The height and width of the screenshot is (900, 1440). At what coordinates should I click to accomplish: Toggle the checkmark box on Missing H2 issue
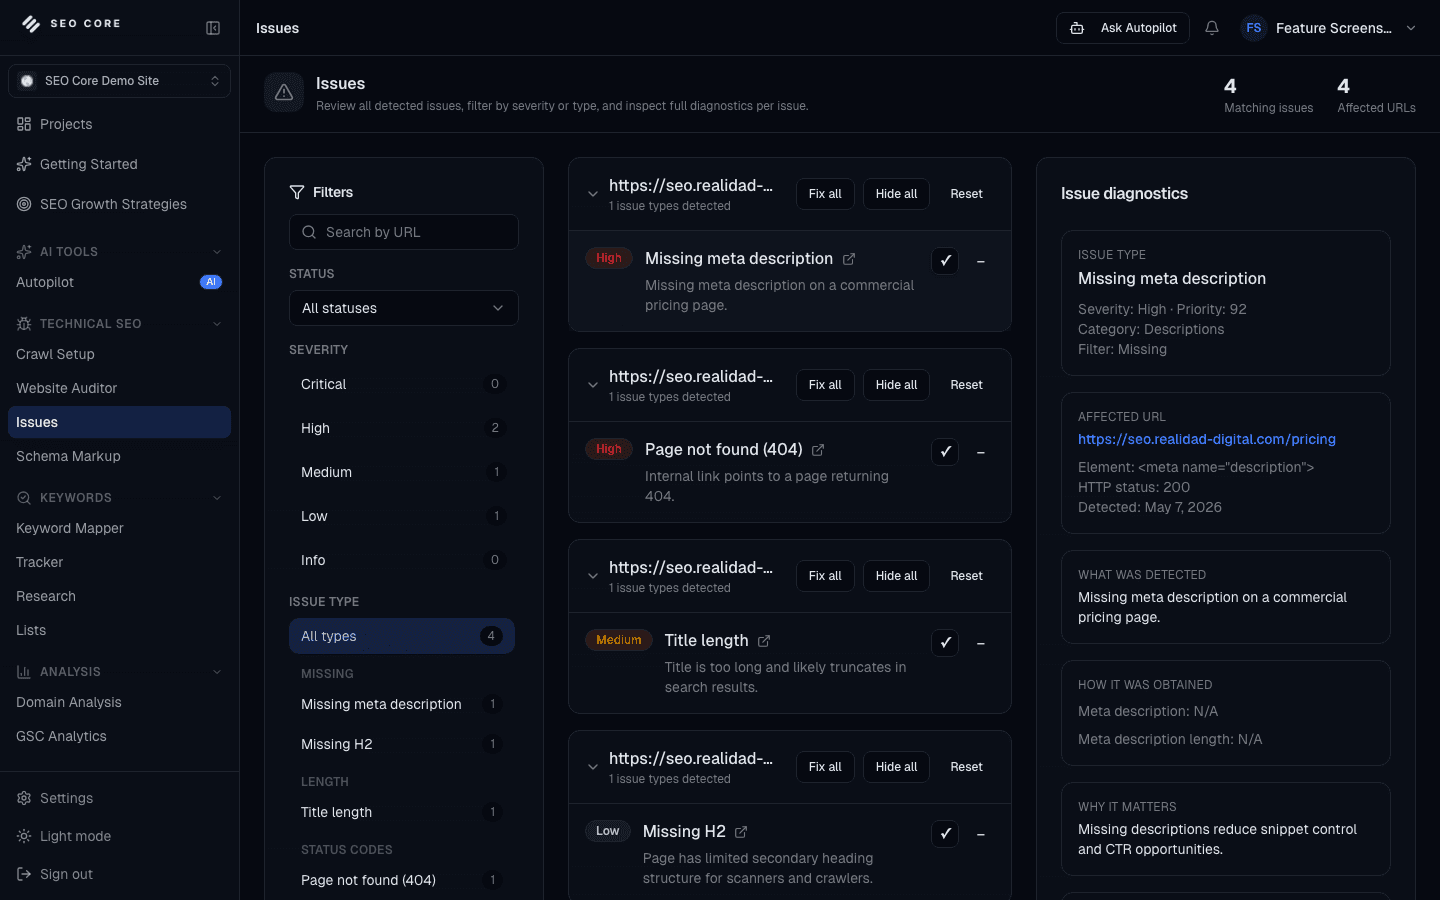[x=945, y=834]
